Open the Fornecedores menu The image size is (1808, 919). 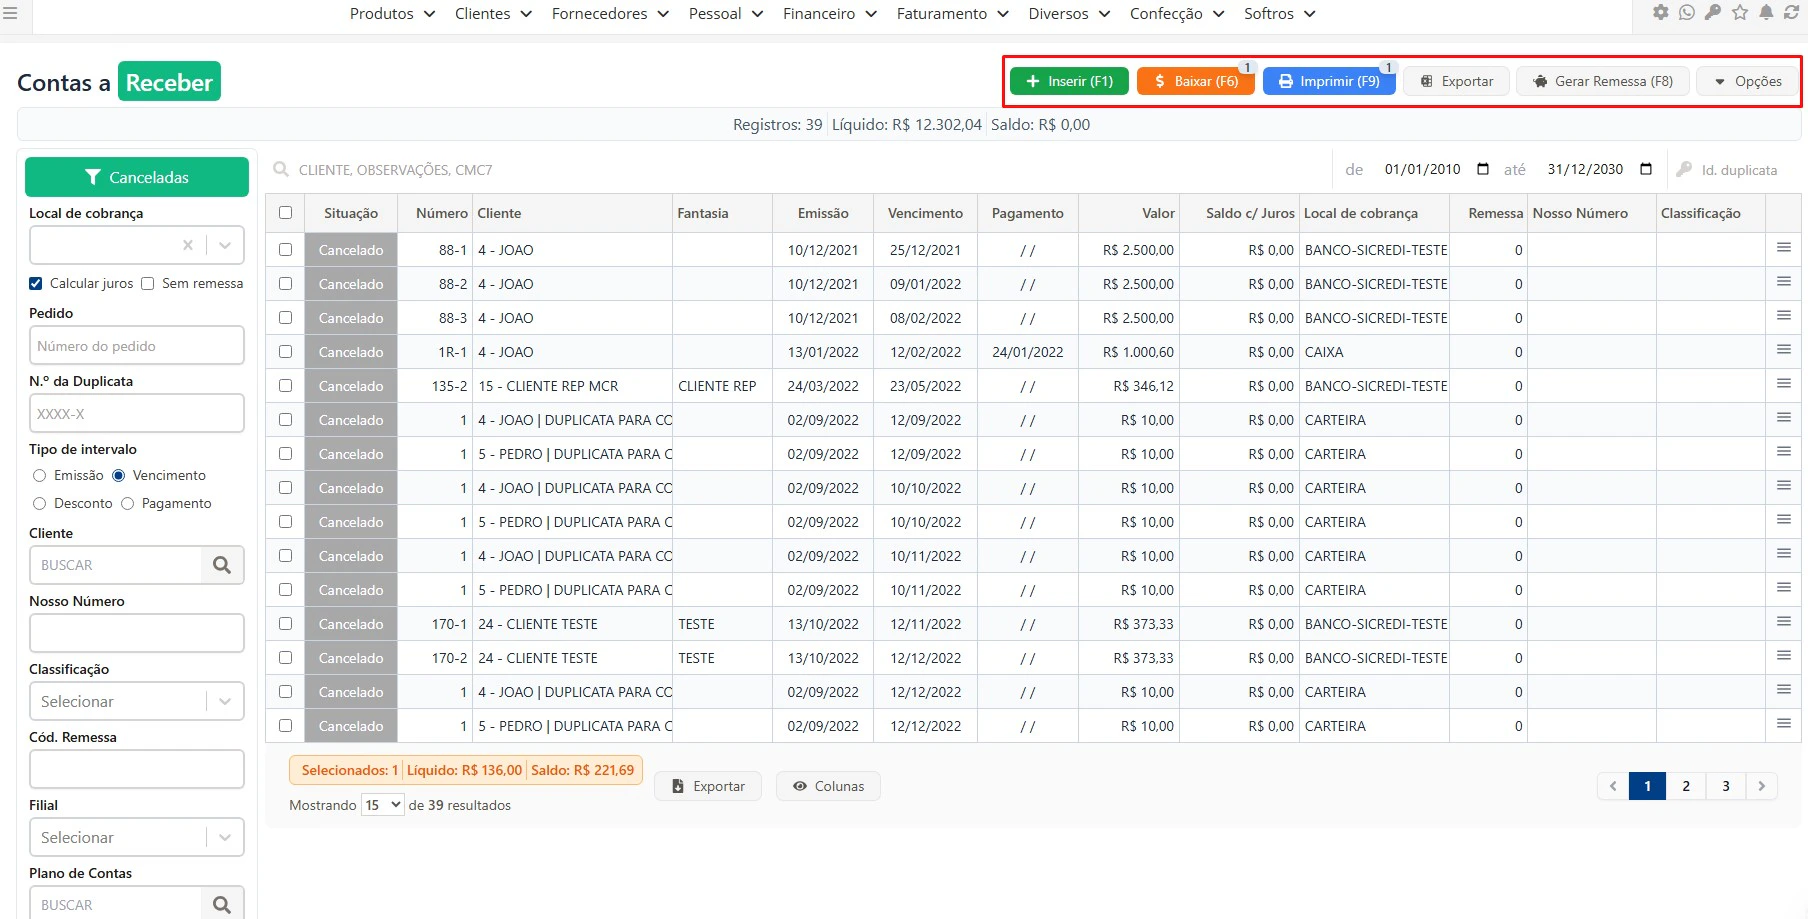[x=610, y=14]
